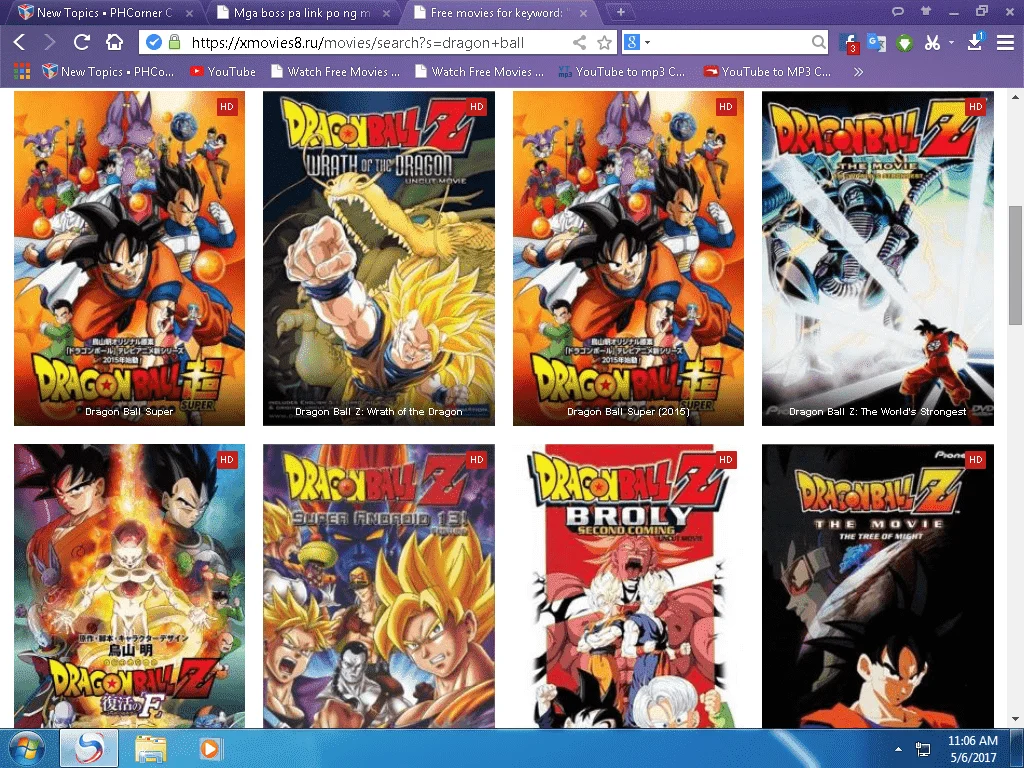
Task: Click the address bar URL field
Action: [379, 42]
